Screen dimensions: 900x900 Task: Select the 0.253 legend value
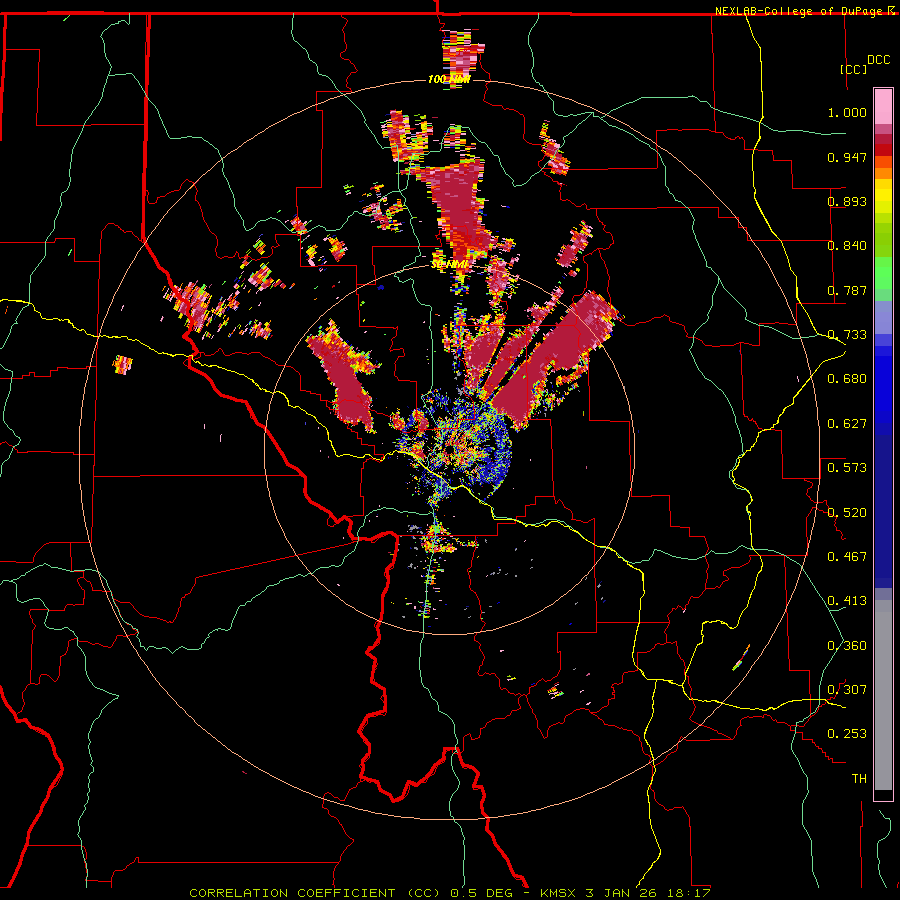847,734
